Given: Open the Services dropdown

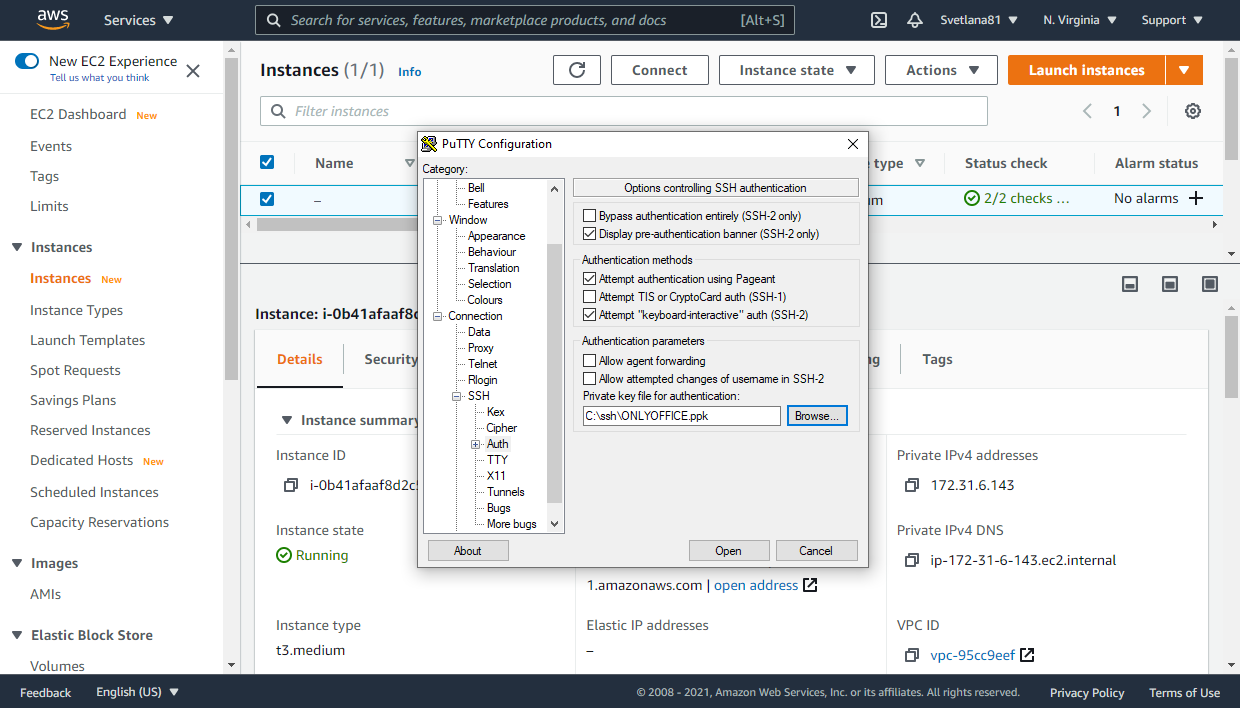Looking at the screenshot, I should (138, 20).
